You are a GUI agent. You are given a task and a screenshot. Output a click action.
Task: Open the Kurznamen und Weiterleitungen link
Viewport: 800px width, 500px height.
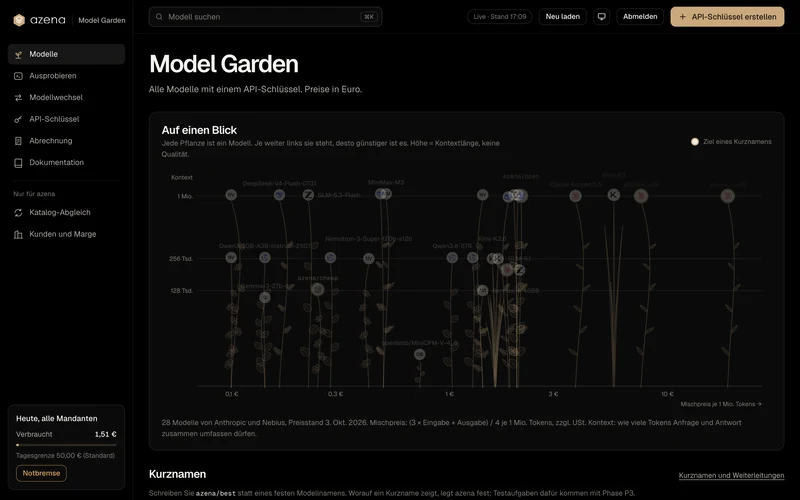pyautogui.click(x=731, y=476)
